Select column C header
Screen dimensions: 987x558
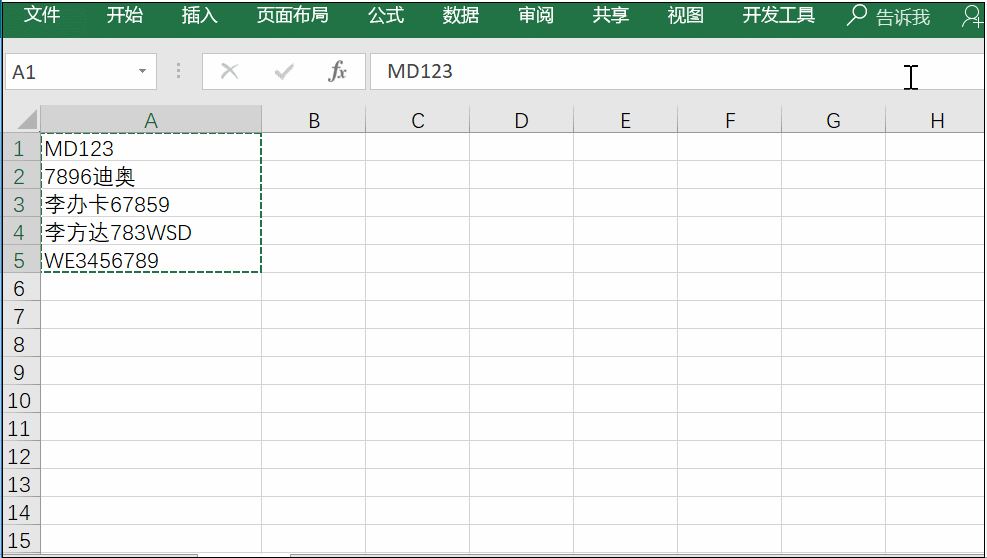point(418,120)
